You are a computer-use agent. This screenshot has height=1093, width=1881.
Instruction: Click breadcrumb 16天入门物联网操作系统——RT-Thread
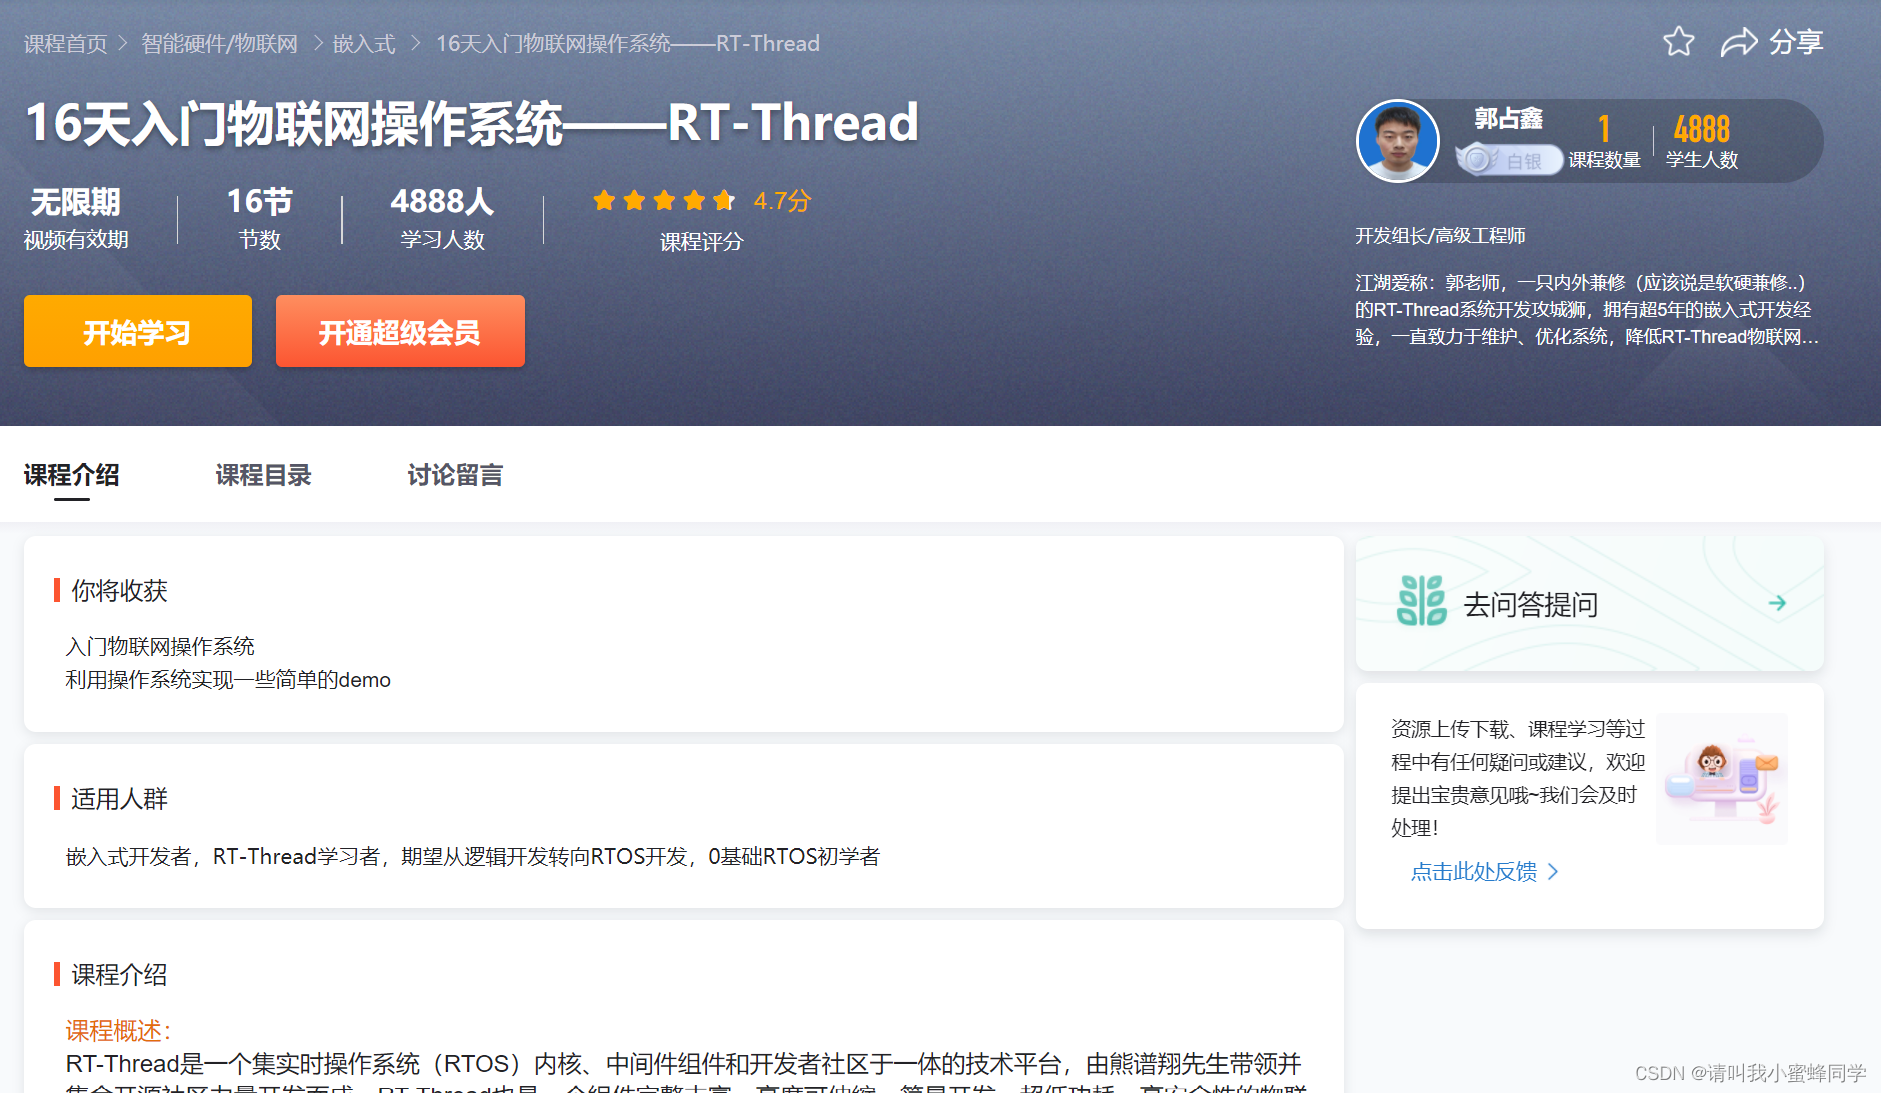[x=628, y=44]
